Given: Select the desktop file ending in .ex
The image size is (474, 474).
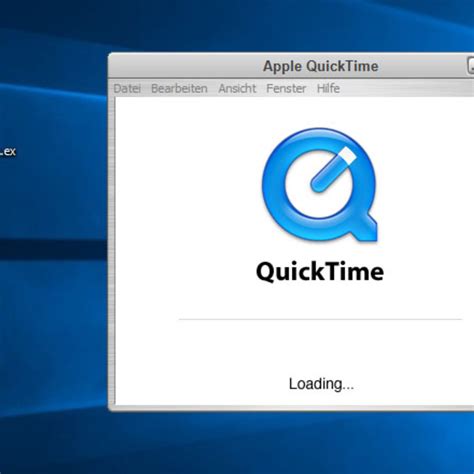Looking at the screenshot, I should click(x=7, y=152).
